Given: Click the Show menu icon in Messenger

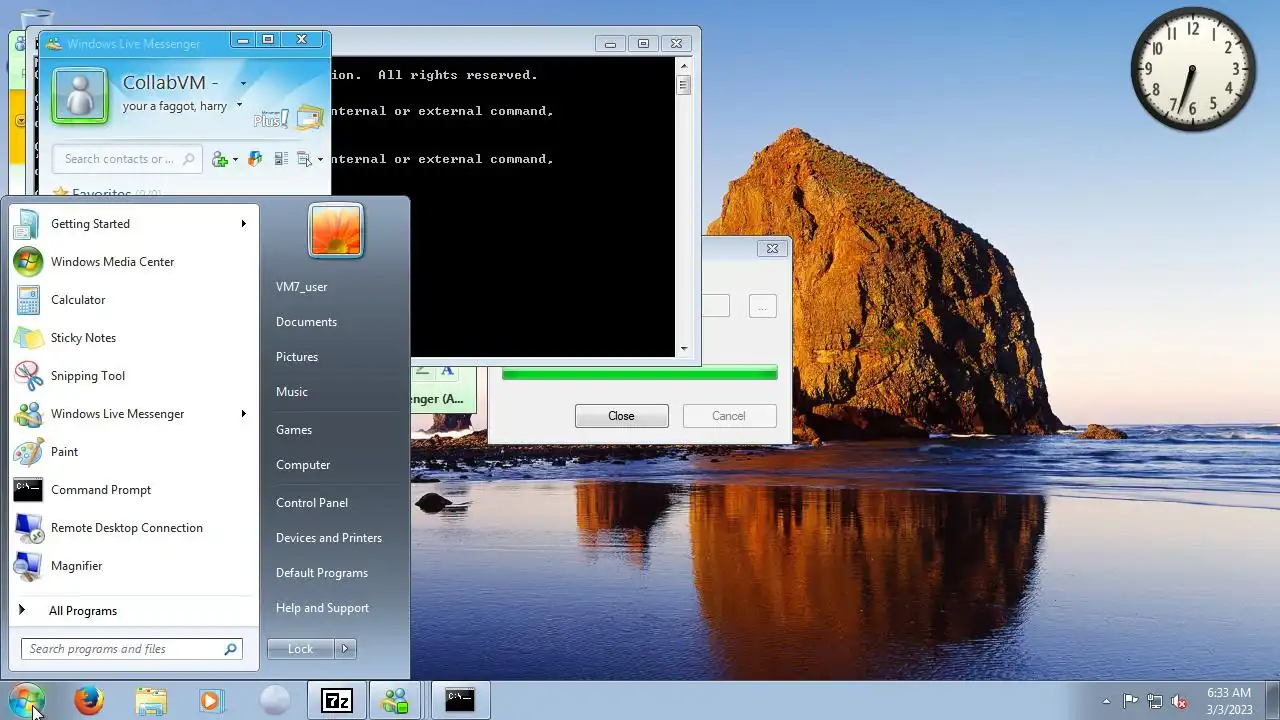Looking at the screenshot, I should pos(305,159).
